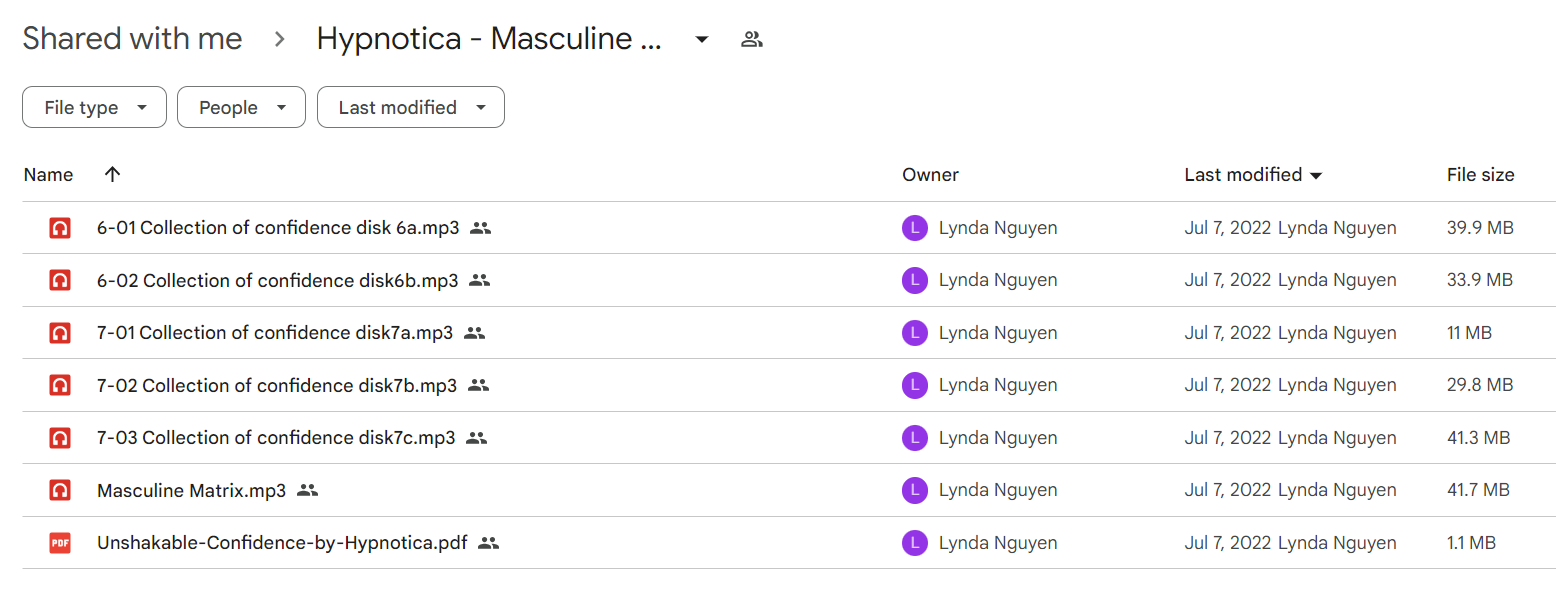Select 6-01 Collection of confidence disk 6a.mp3
Screen dimensions: 1556x608
point(278,228)
